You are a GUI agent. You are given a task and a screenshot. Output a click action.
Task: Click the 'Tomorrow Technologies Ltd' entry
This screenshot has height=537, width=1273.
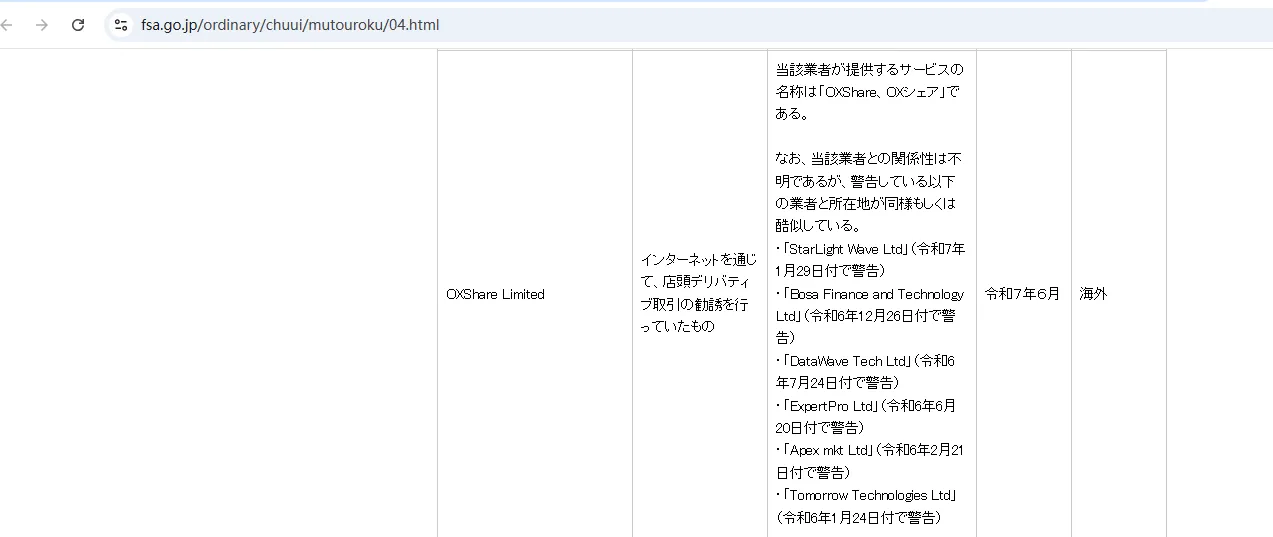pos(870,495)
